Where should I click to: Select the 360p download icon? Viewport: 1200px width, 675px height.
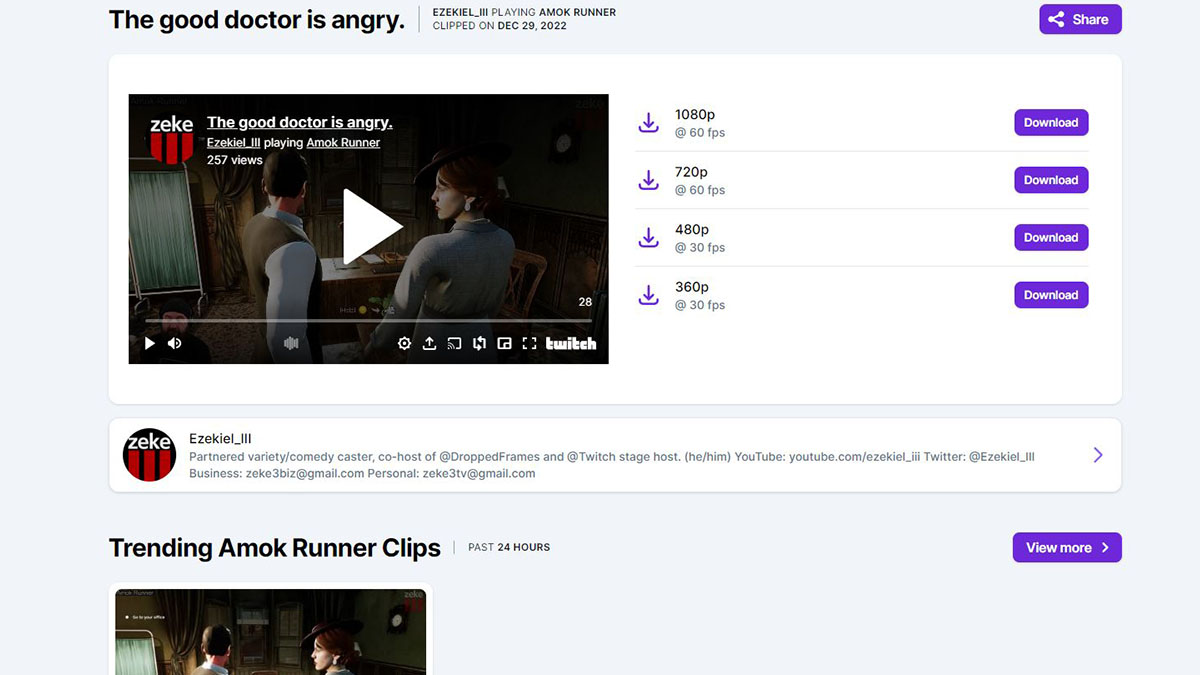tap(648, 295)
